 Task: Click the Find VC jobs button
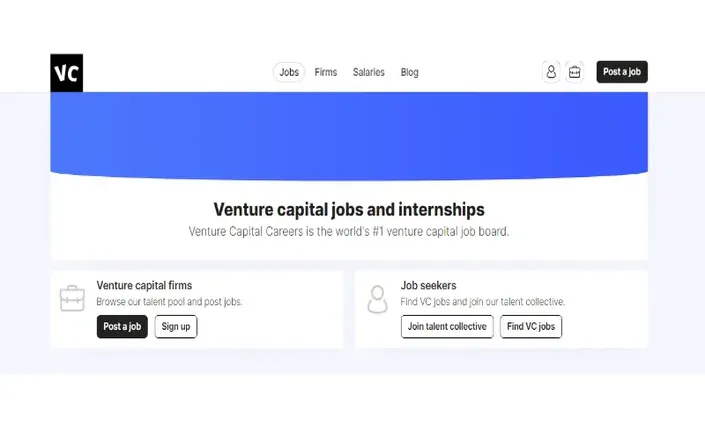click(x=531, y=326)
